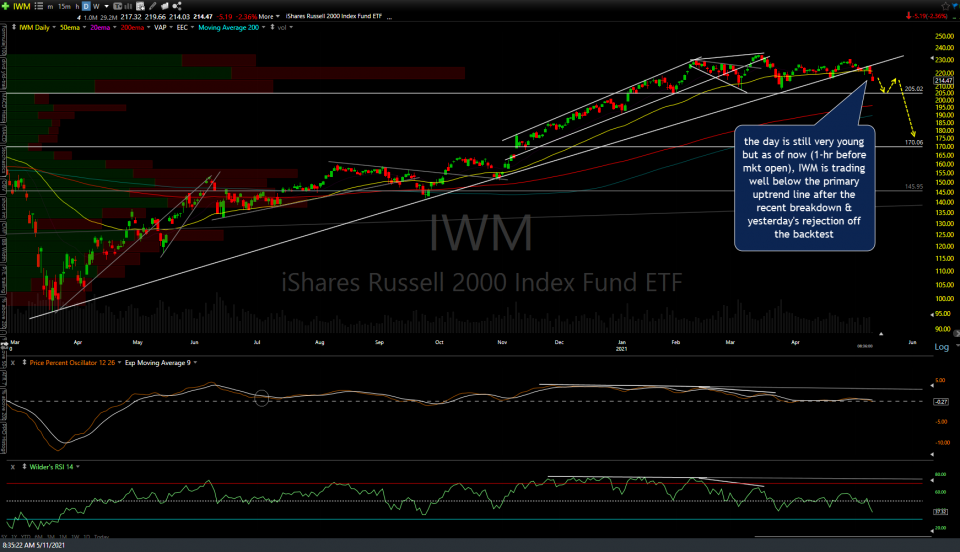Screen dimensions: 960x552
Task: Click the 29.2M volume value
Action: click(108, 17)
